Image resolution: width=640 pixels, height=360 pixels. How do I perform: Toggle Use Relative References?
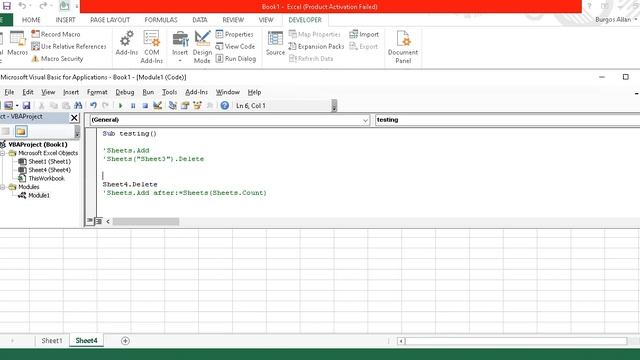(x=69, y=47)
